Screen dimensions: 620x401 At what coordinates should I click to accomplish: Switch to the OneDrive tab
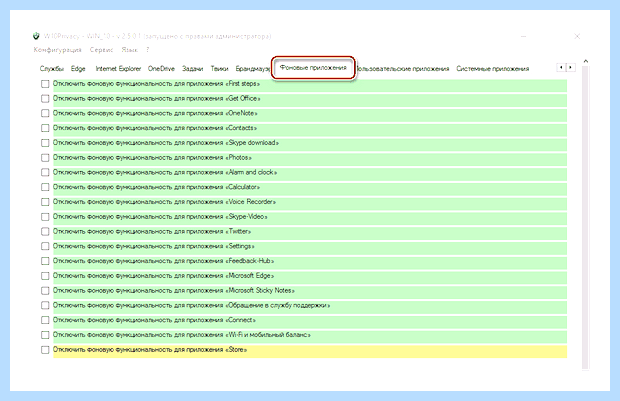pyautogui.click(x=161, y=68)
